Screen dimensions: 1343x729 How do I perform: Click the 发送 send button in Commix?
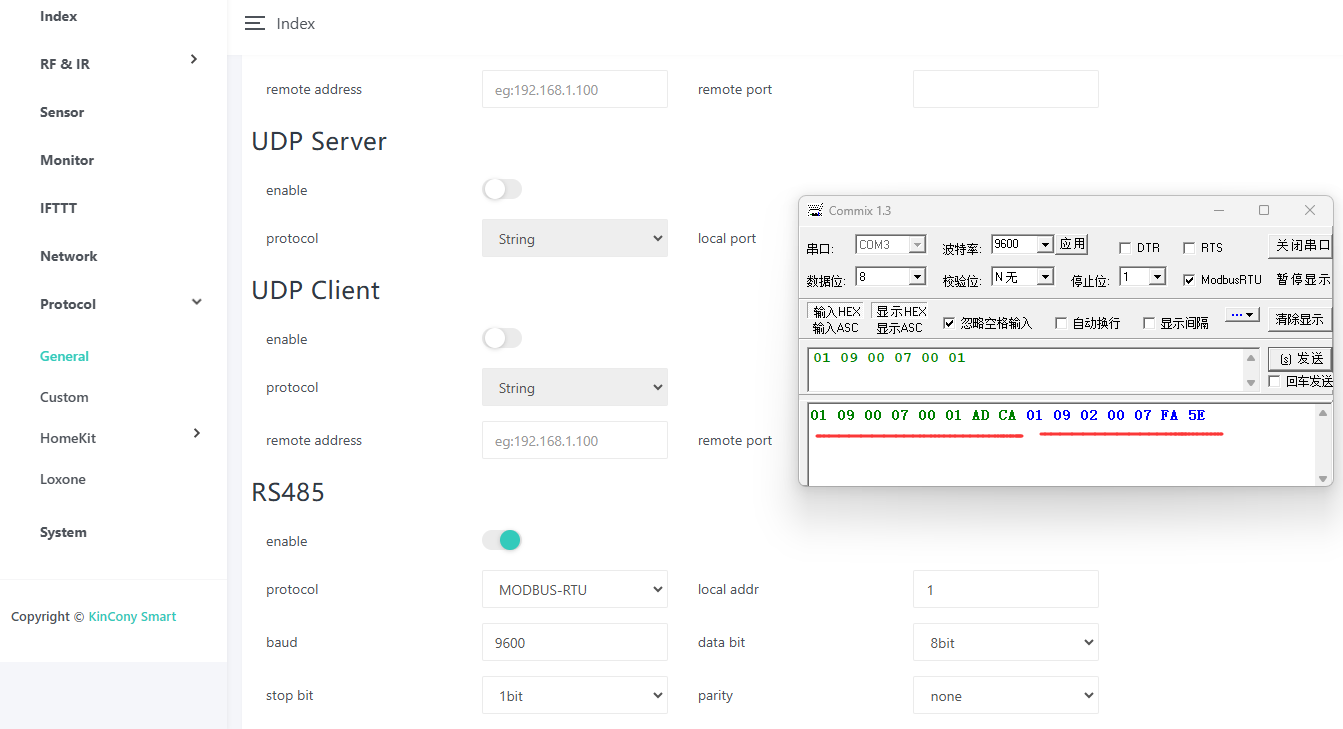point(1300,359)
